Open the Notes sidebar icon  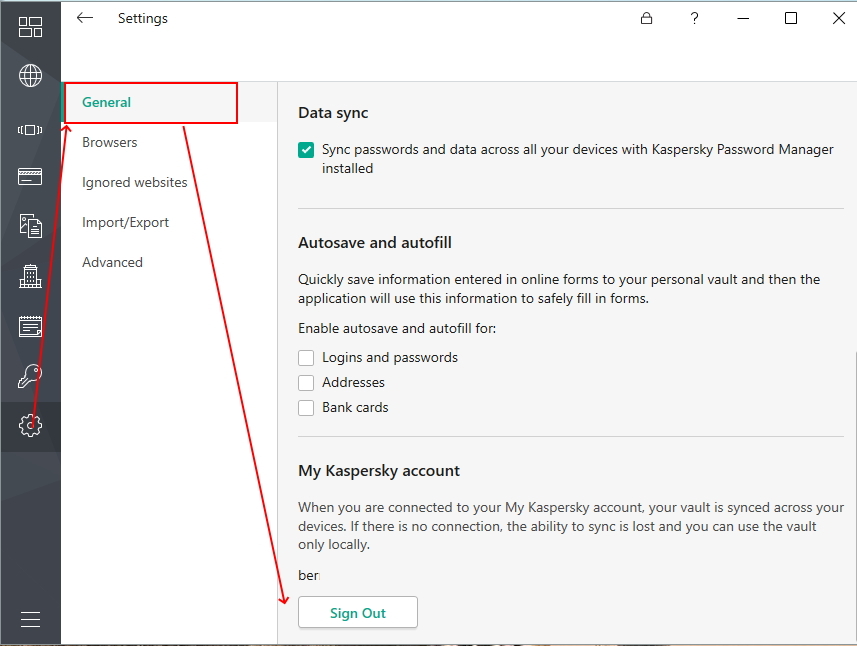30,326
